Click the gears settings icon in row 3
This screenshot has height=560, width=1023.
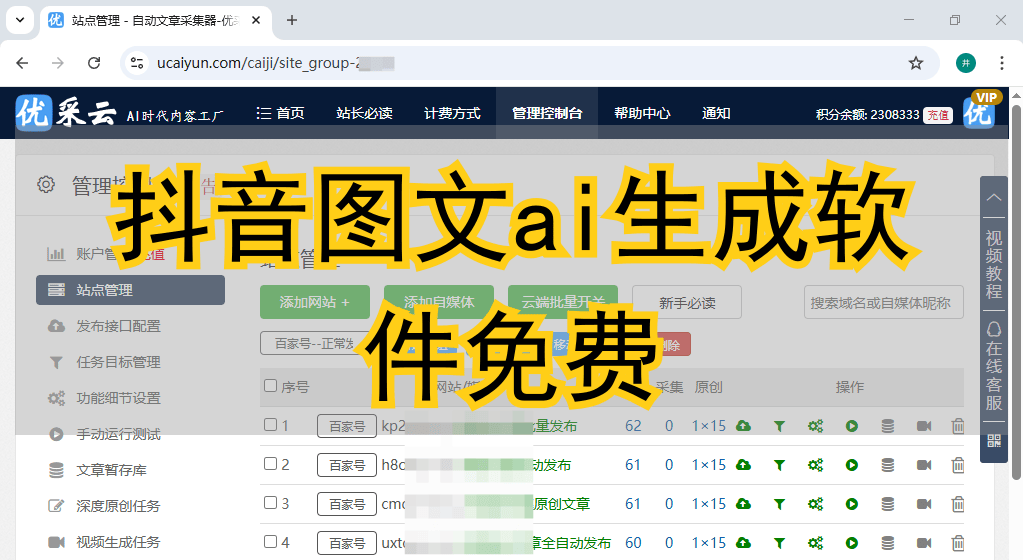coord(815,504)
